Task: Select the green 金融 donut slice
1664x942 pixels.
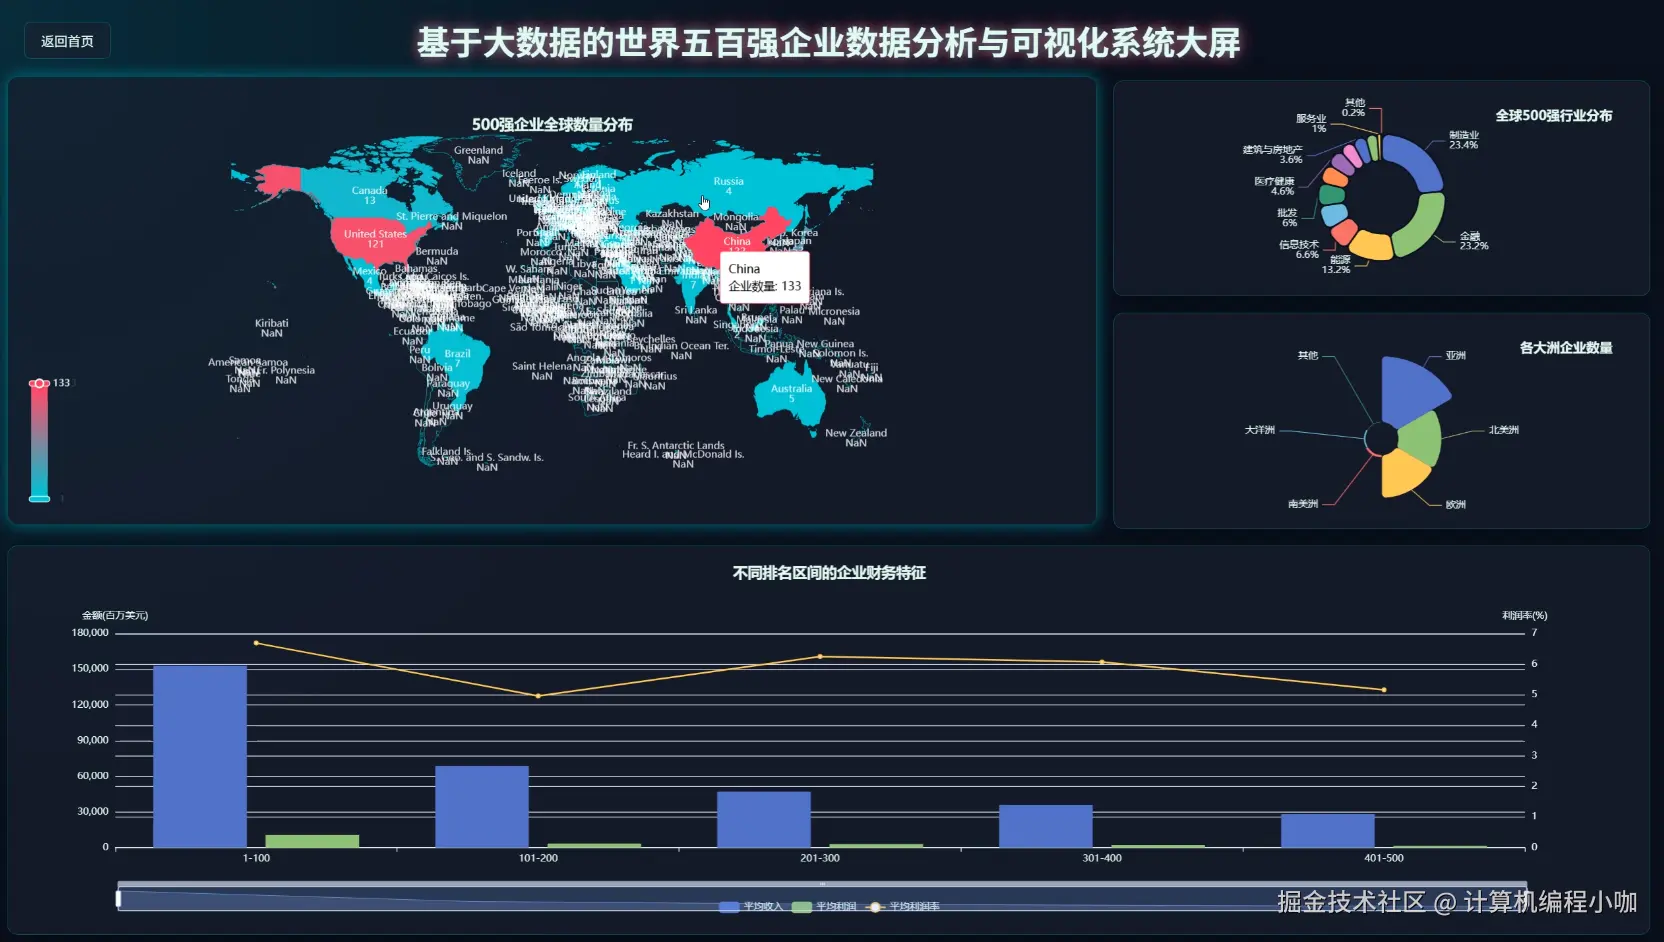Action: click(x=1422, y=225)
